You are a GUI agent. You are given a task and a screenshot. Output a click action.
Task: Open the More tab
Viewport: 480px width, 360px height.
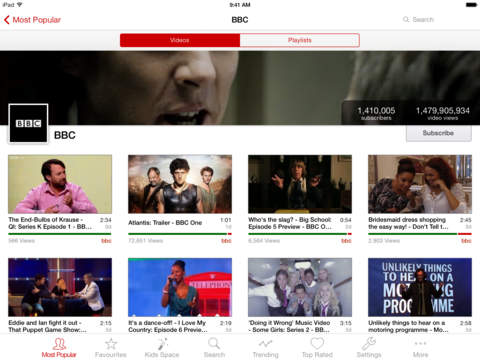(420, 348)
